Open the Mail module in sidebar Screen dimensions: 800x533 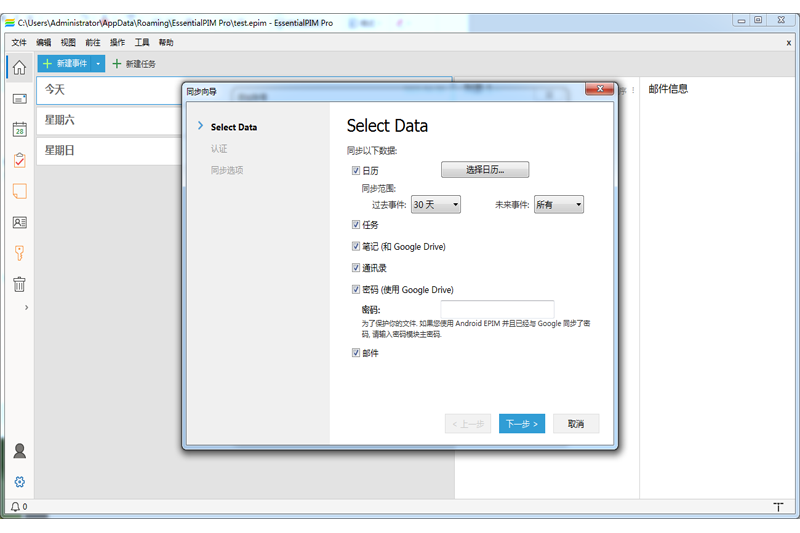19,98
